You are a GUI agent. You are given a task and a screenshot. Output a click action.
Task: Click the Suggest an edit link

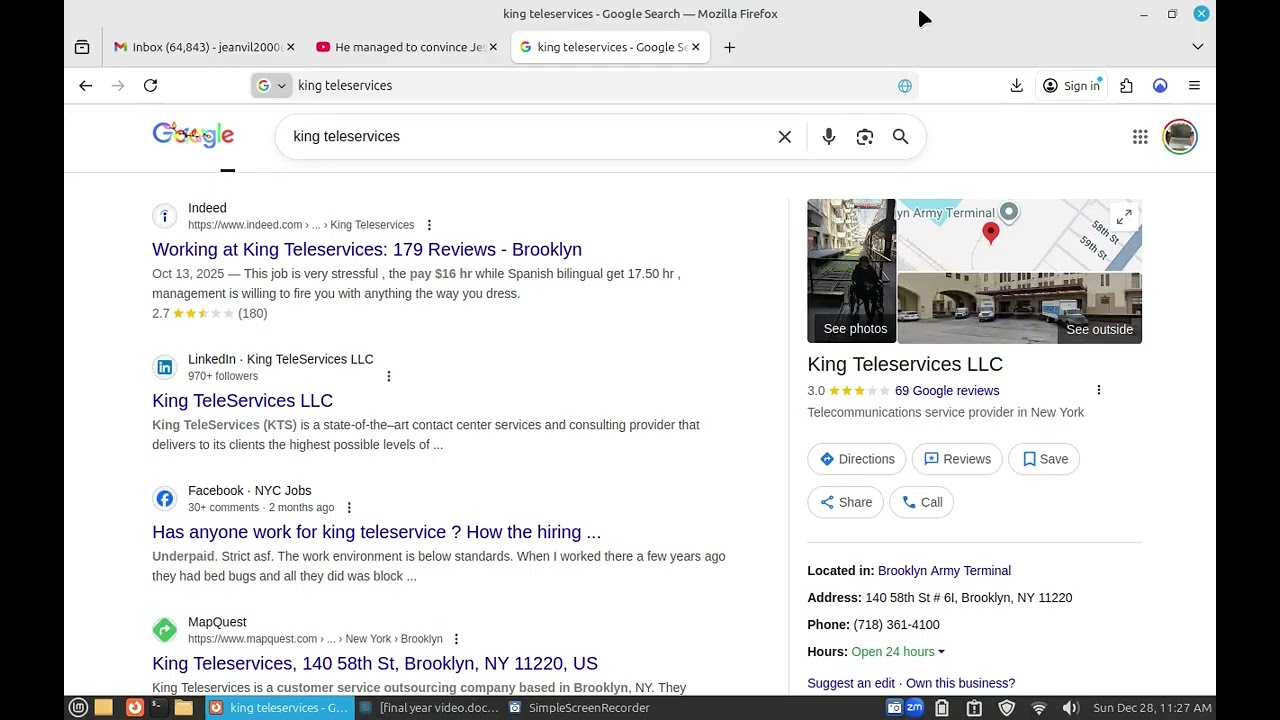pos(851,683)
